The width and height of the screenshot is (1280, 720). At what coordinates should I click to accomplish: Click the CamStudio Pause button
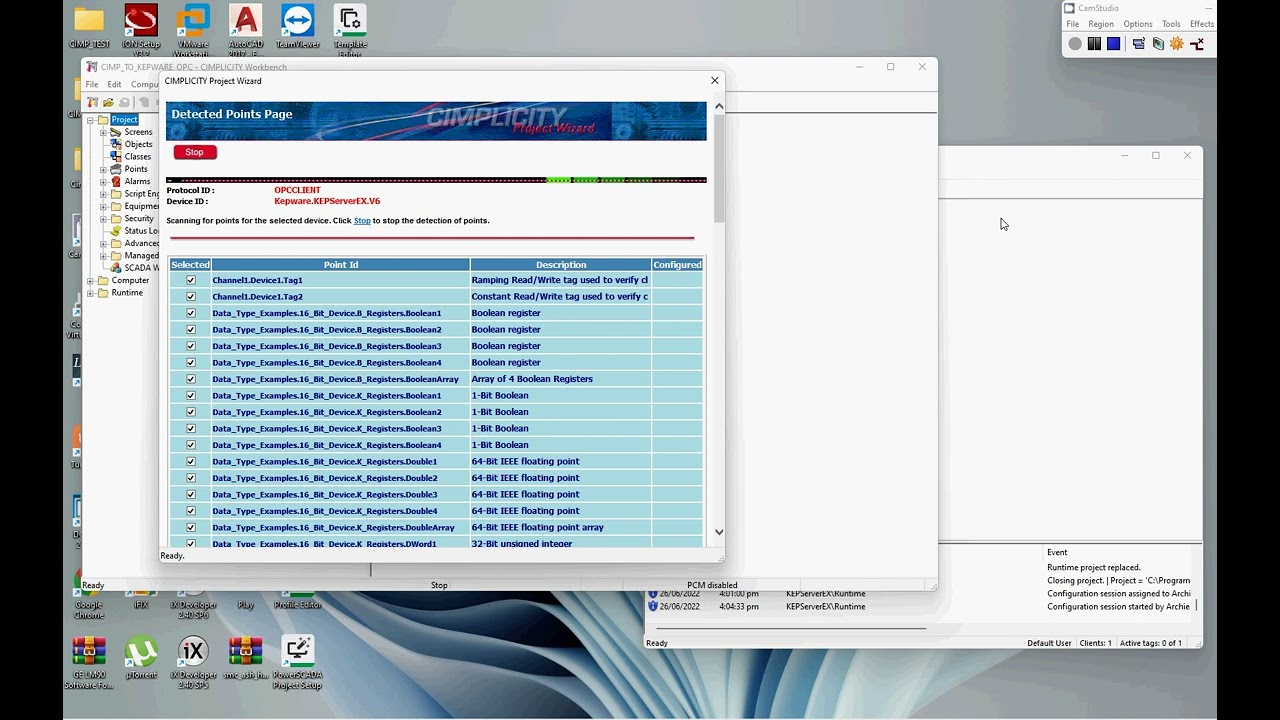pos(1094,44)
